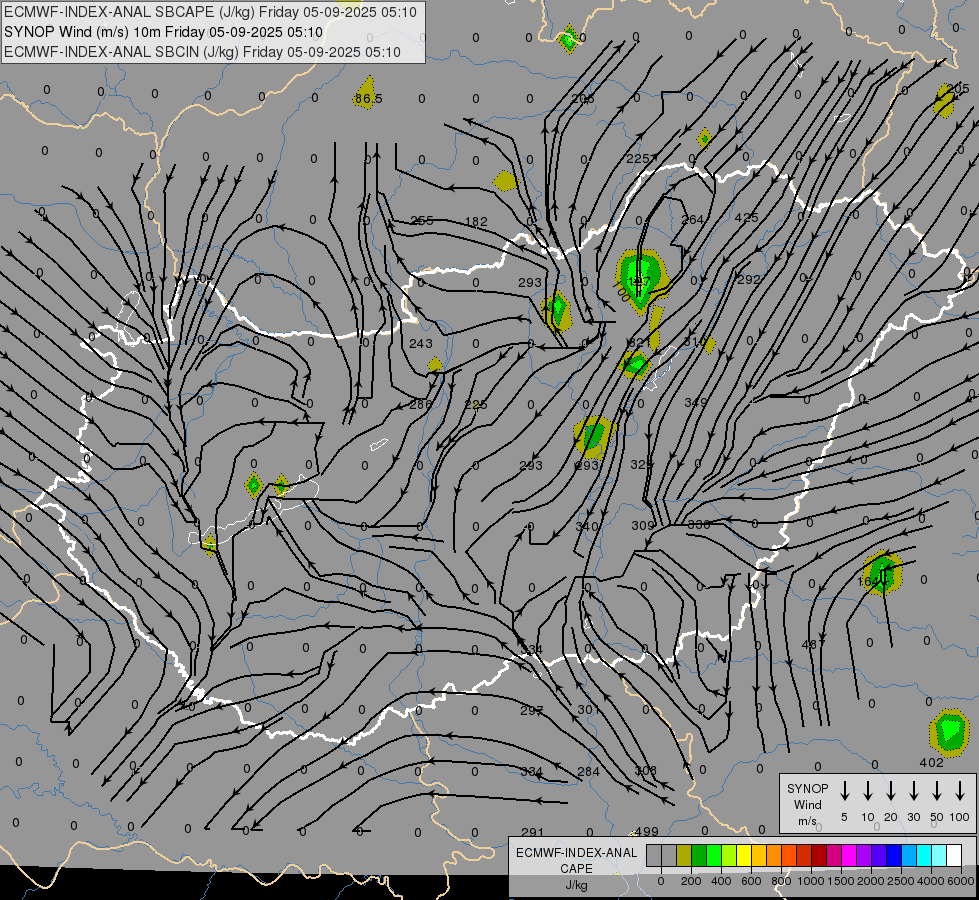The image size is (979, 900).
Task: Select the pure cyan CAPE legend swatch
Action: (923, 856)
